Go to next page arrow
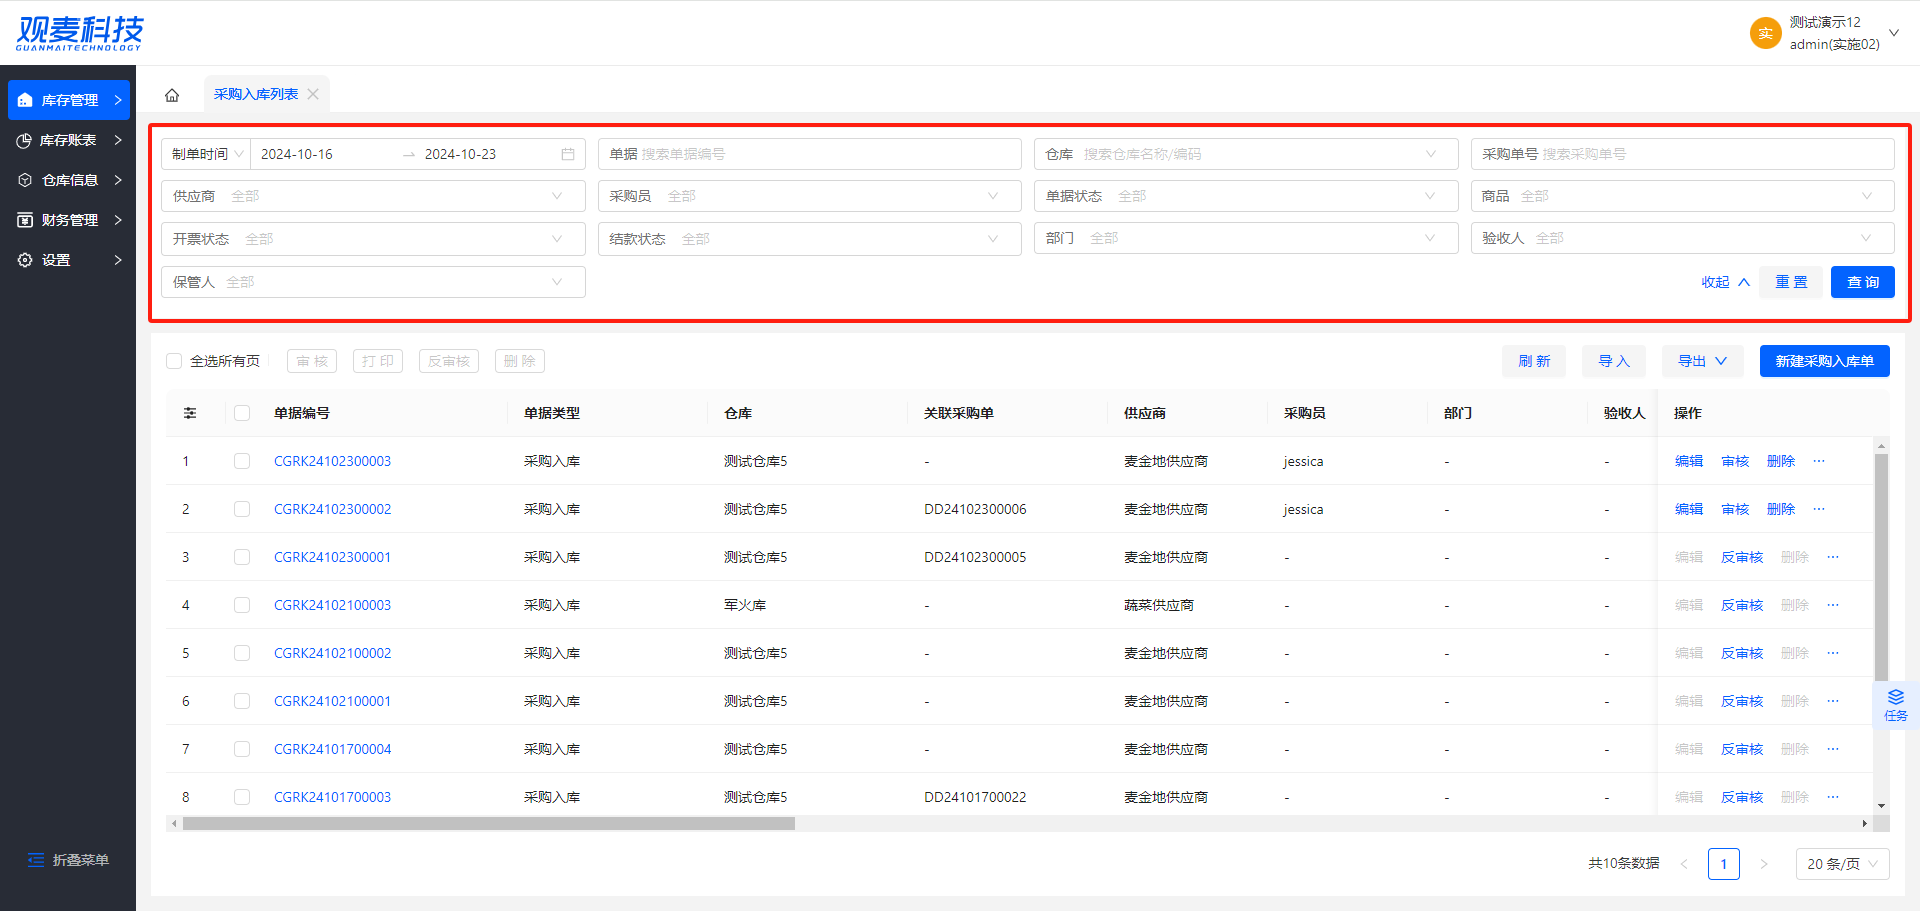The width and height of the screenshot is (1920, 911). point(1764,864)
